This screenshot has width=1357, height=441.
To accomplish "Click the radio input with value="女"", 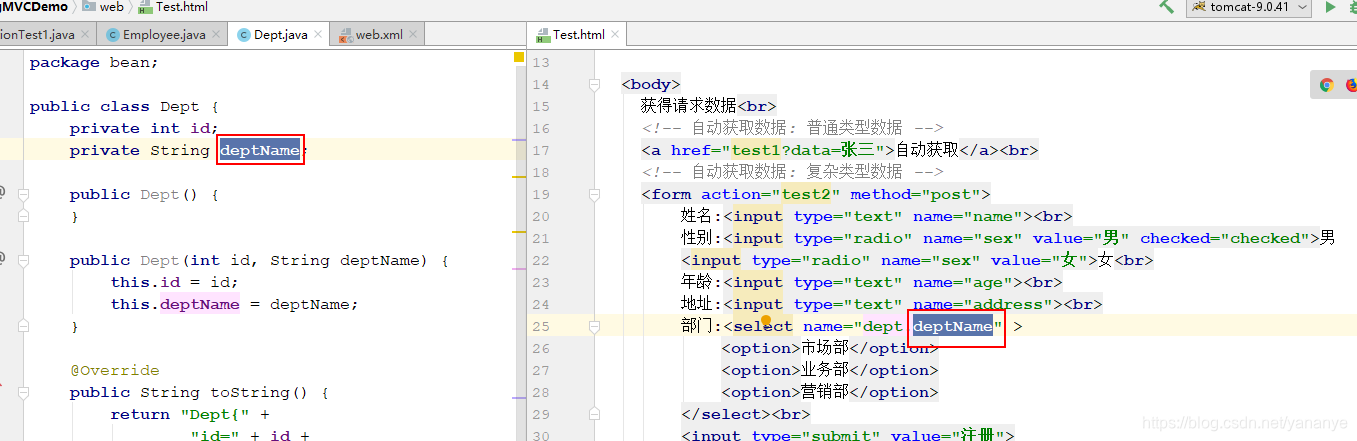I will (x=917, y=260).
